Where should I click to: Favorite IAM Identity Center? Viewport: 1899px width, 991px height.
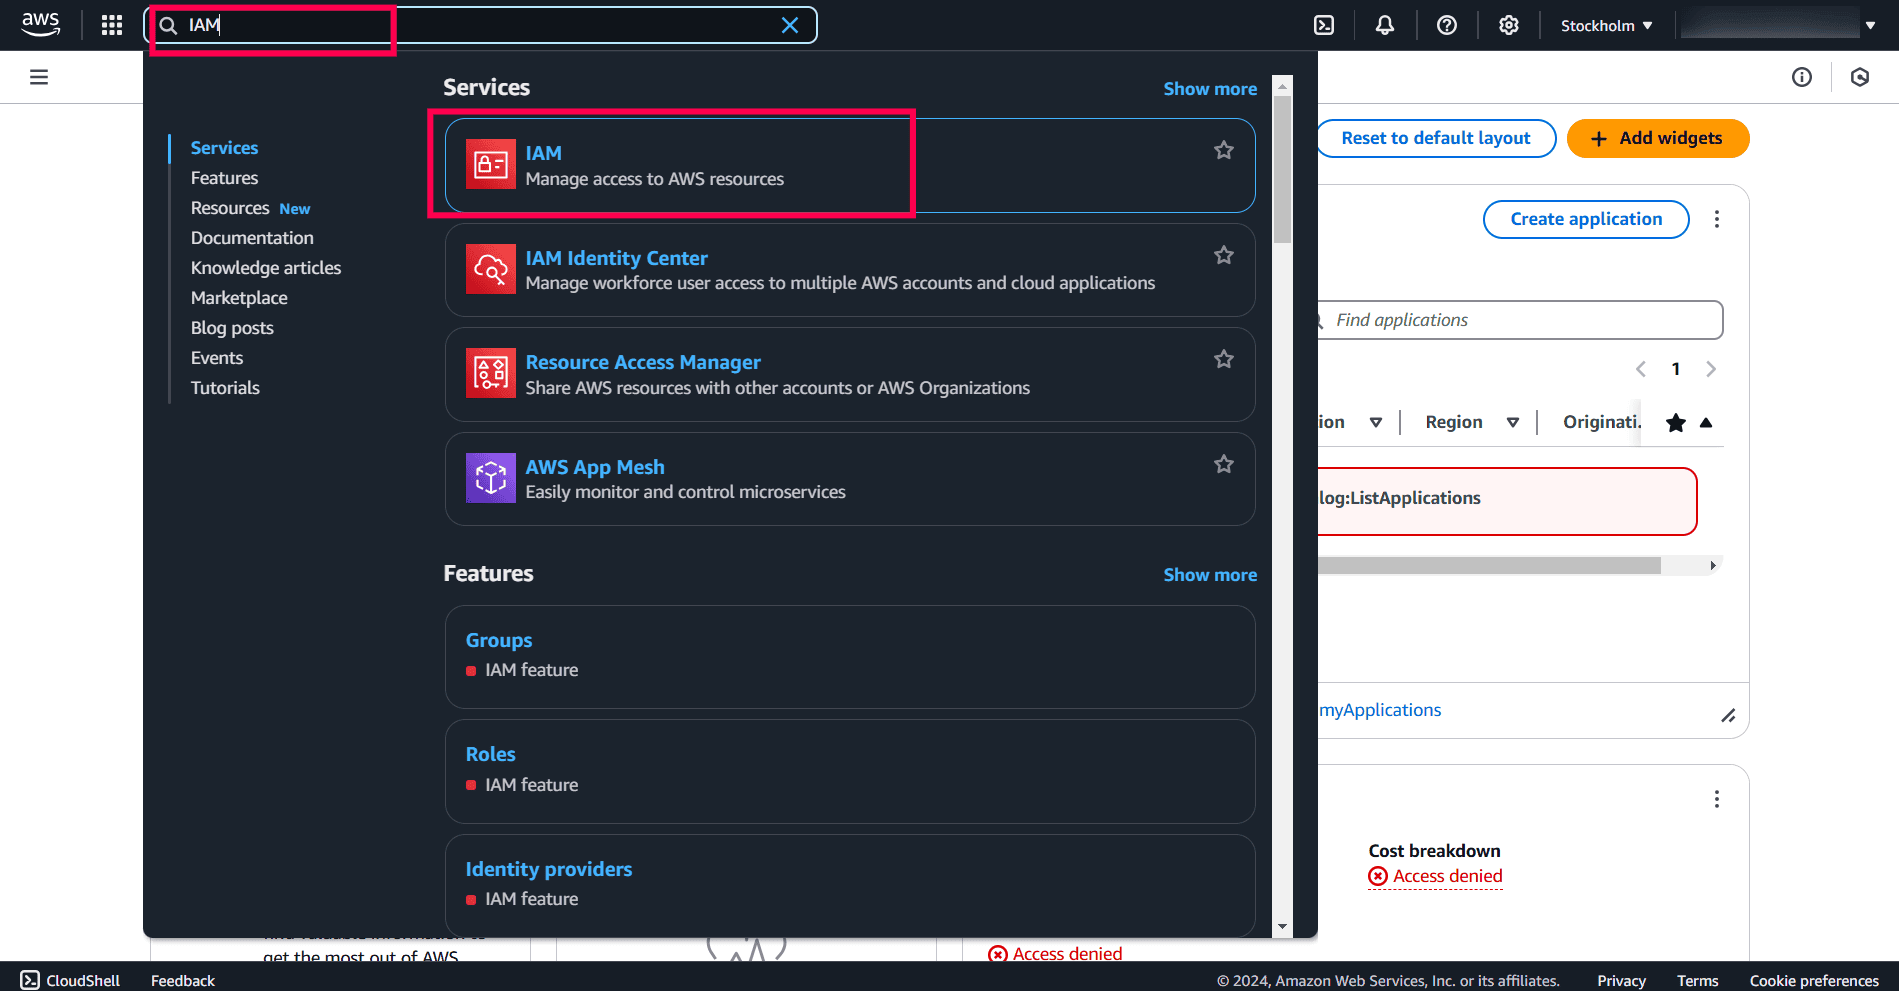coord(1223,255)
